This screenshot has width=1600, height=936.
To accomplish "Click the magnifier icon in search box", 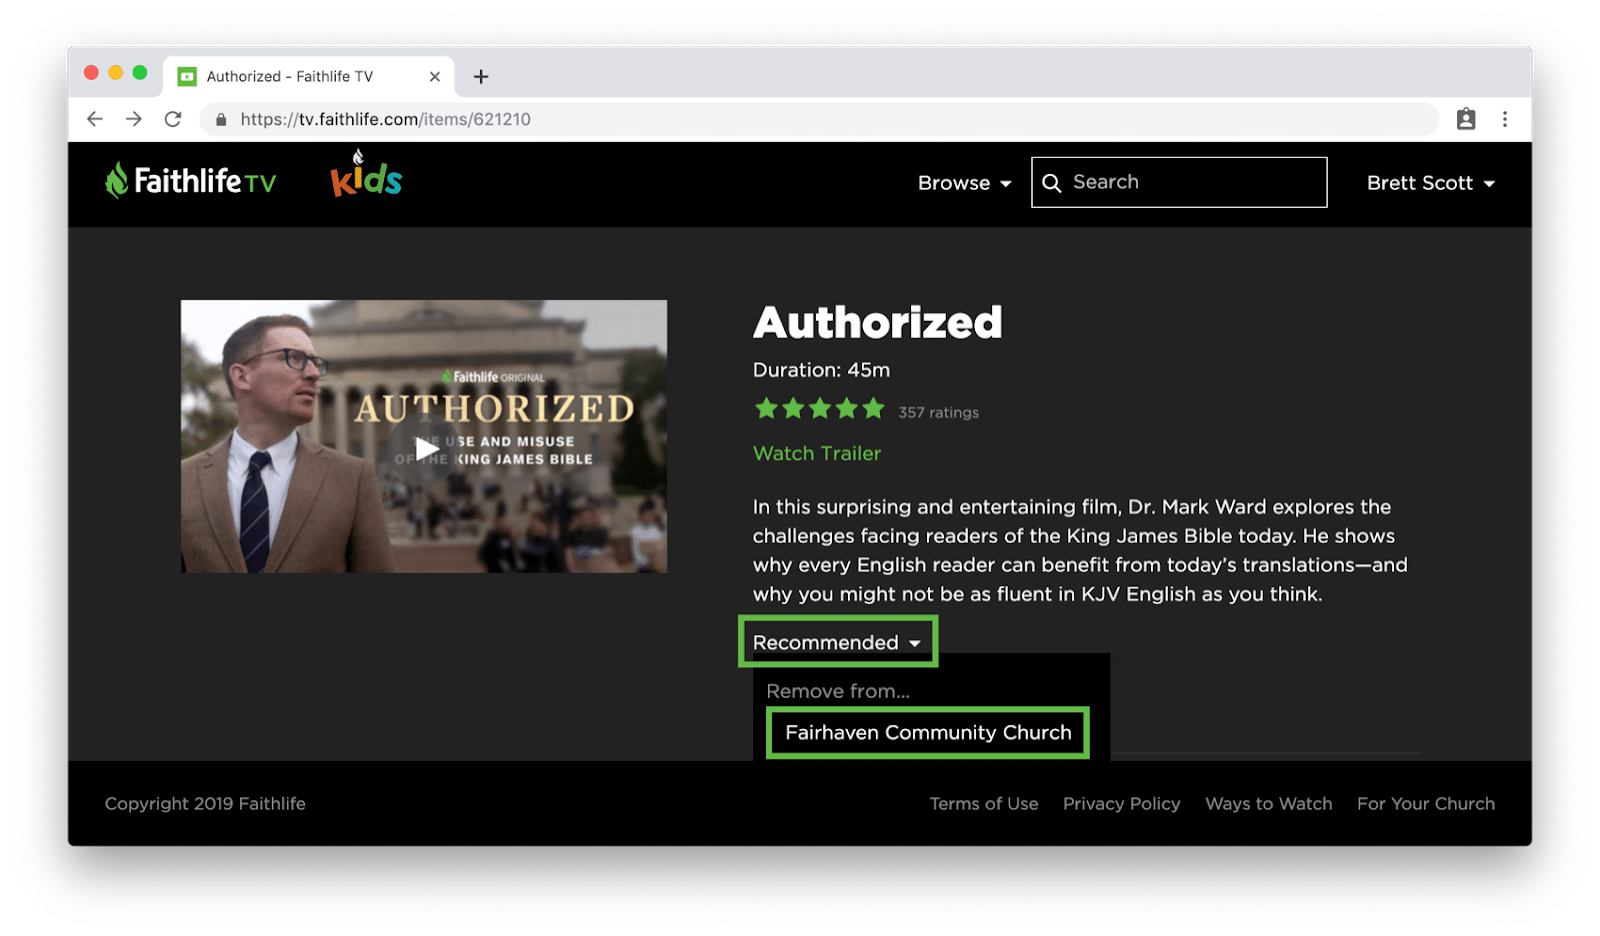I will click(x=1052, y=183).
